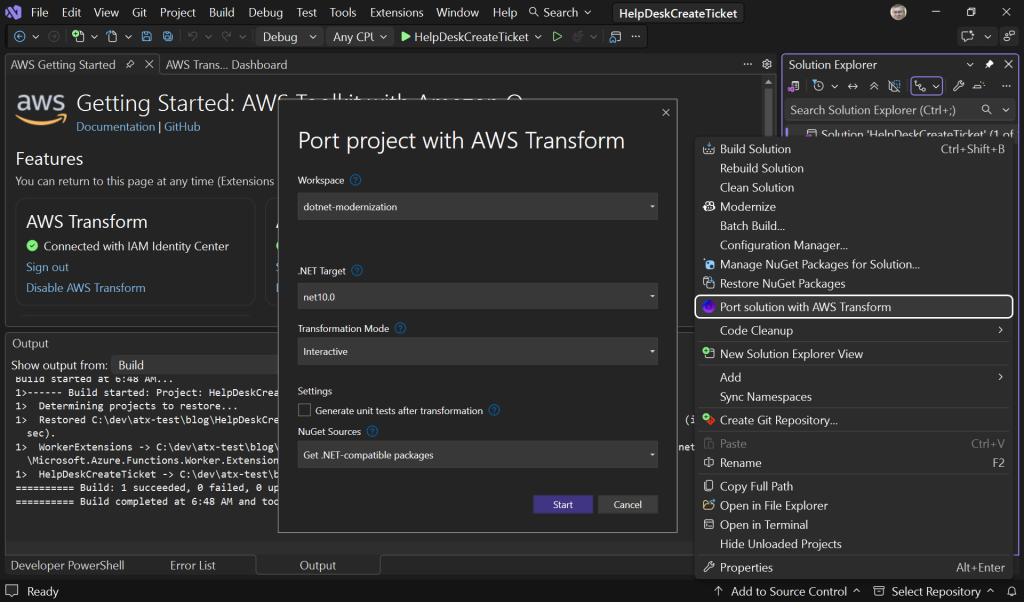Click the Hot Reload flame icon

(578, 37)
